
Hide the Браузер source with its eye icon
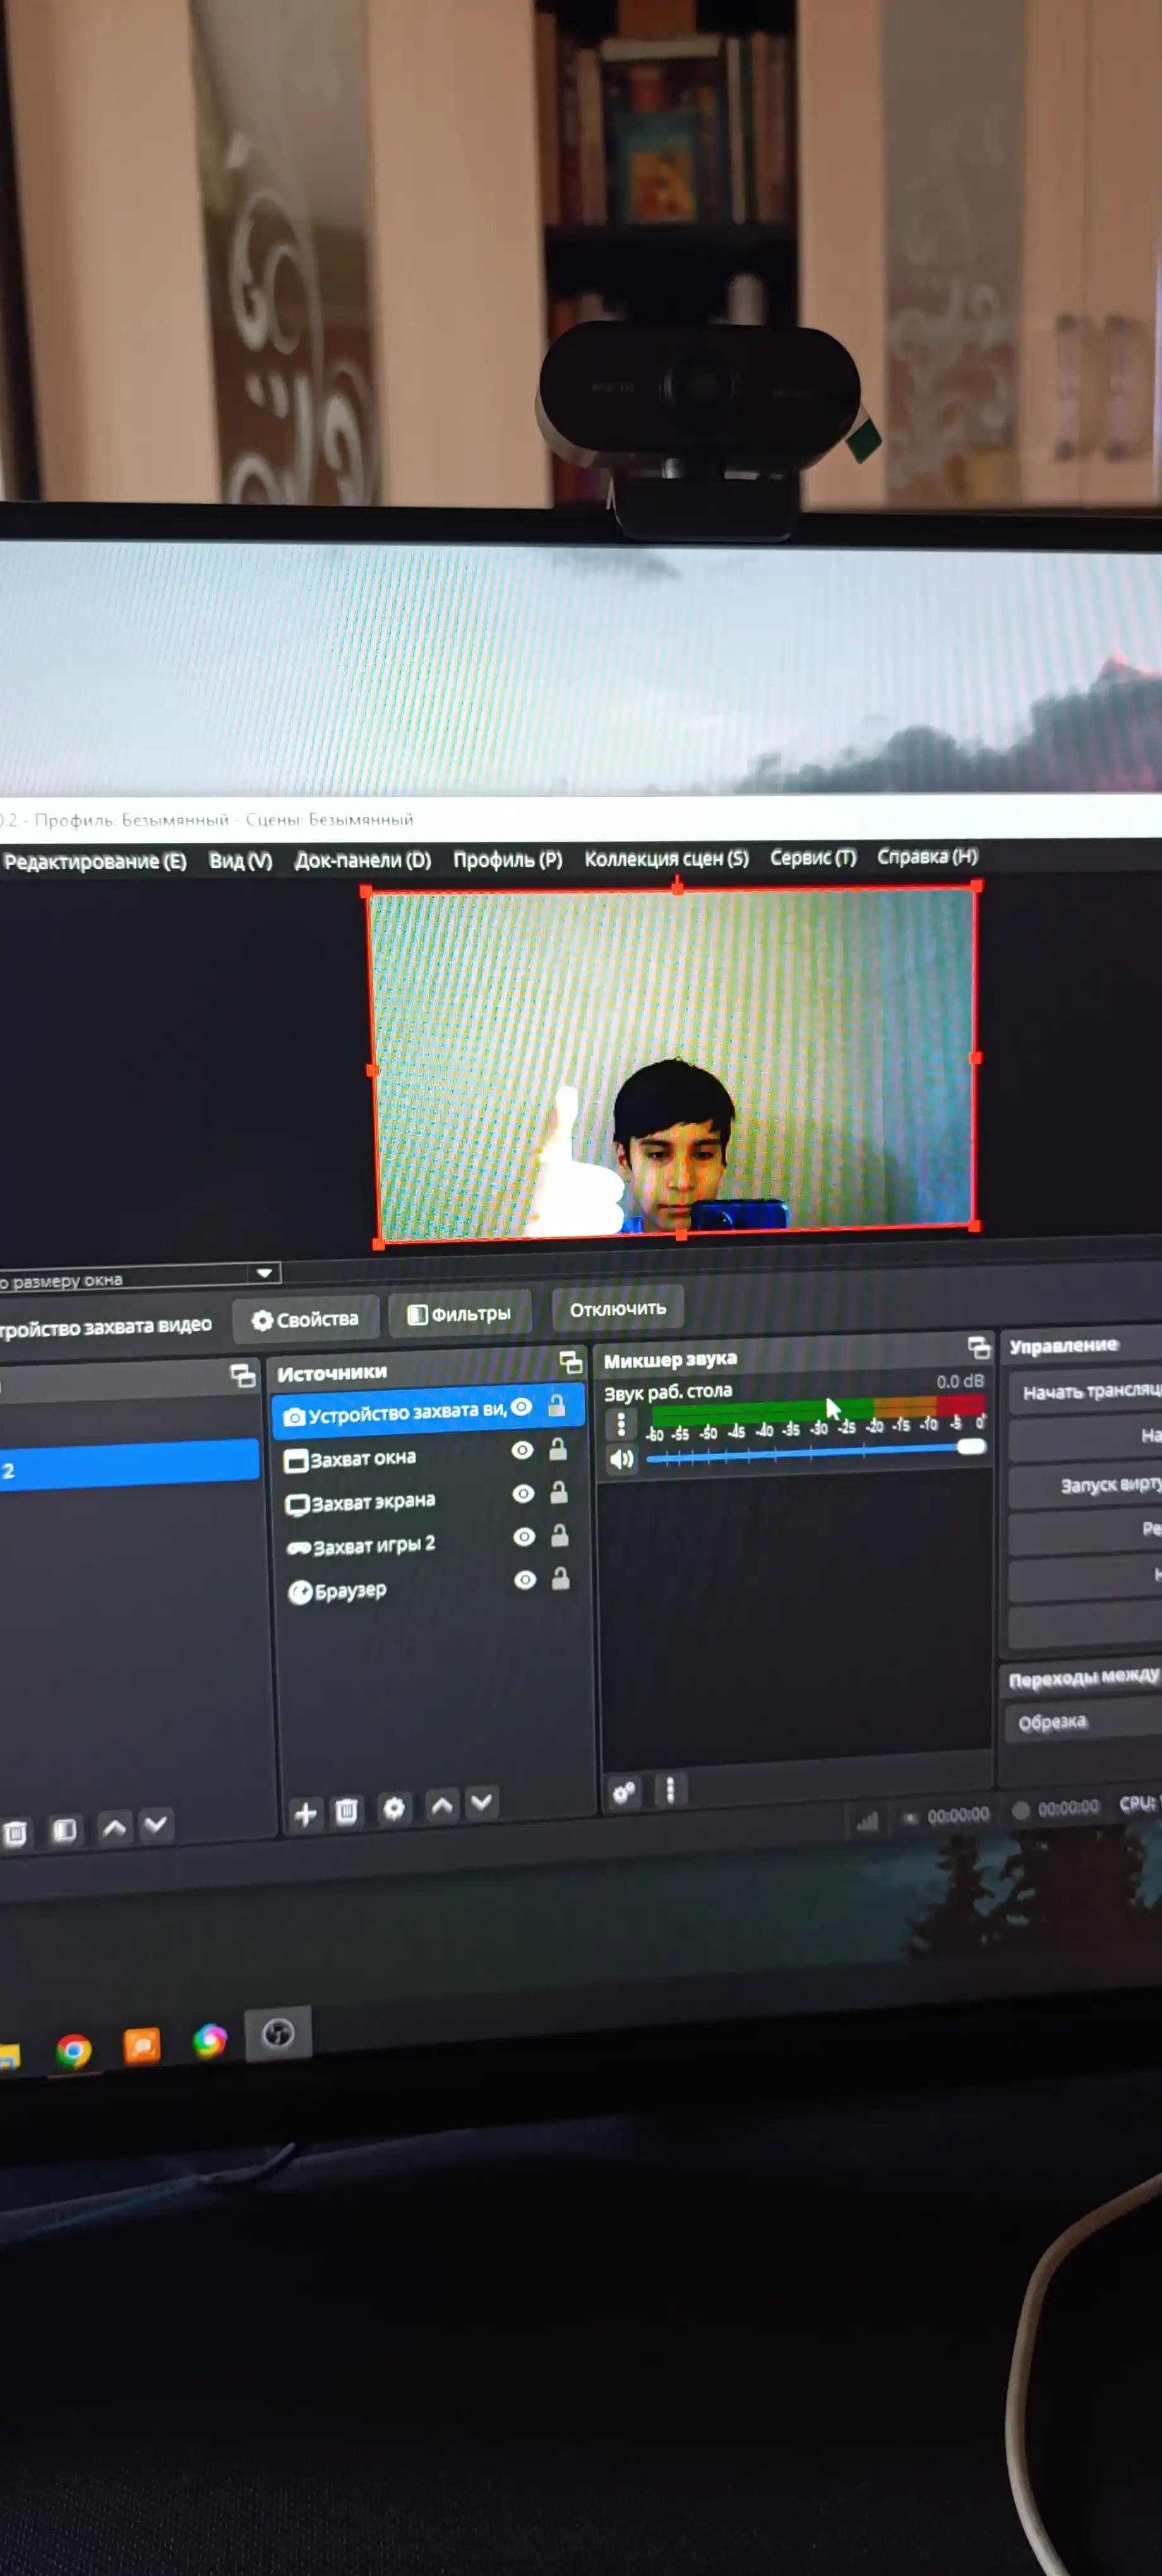[525, 1580]
